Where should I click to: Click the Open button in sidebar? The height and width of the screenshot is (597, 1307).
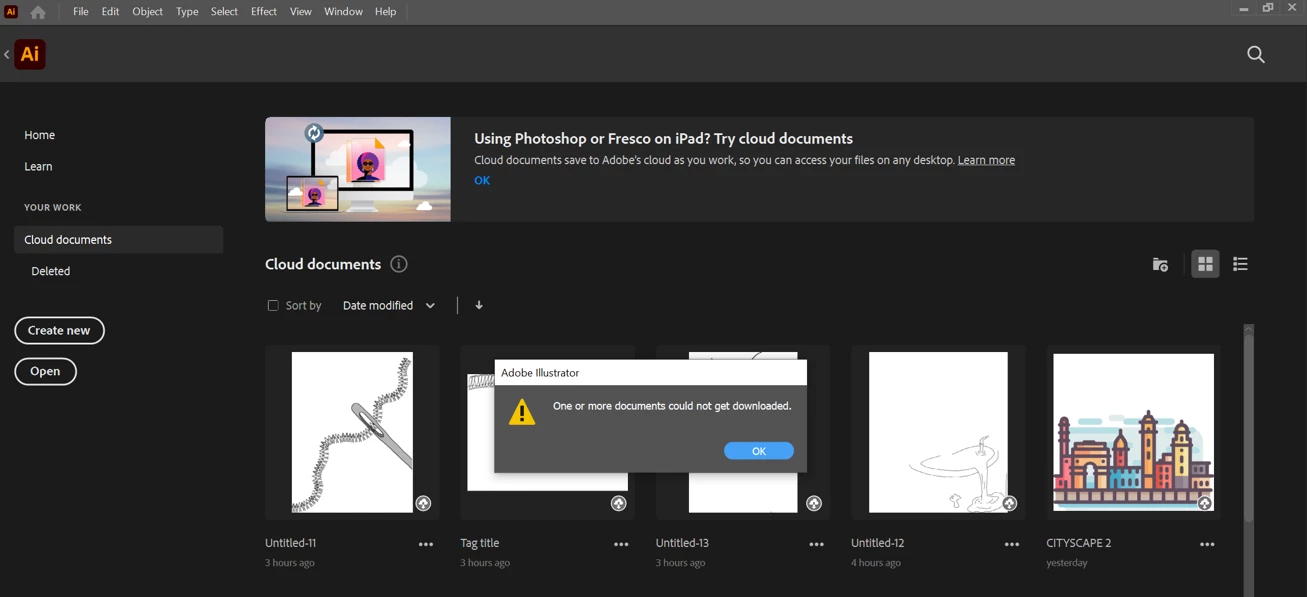(x=45, y=371)
